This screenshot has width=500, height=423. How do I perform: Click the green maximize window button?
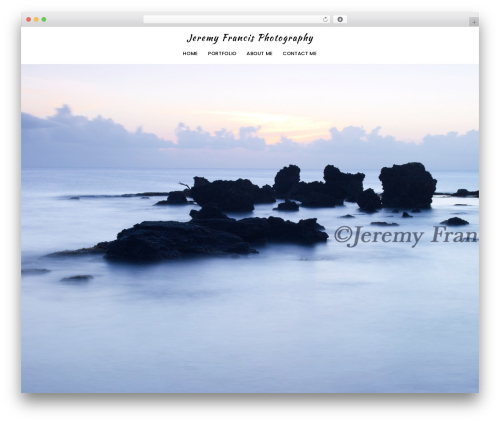44,20
